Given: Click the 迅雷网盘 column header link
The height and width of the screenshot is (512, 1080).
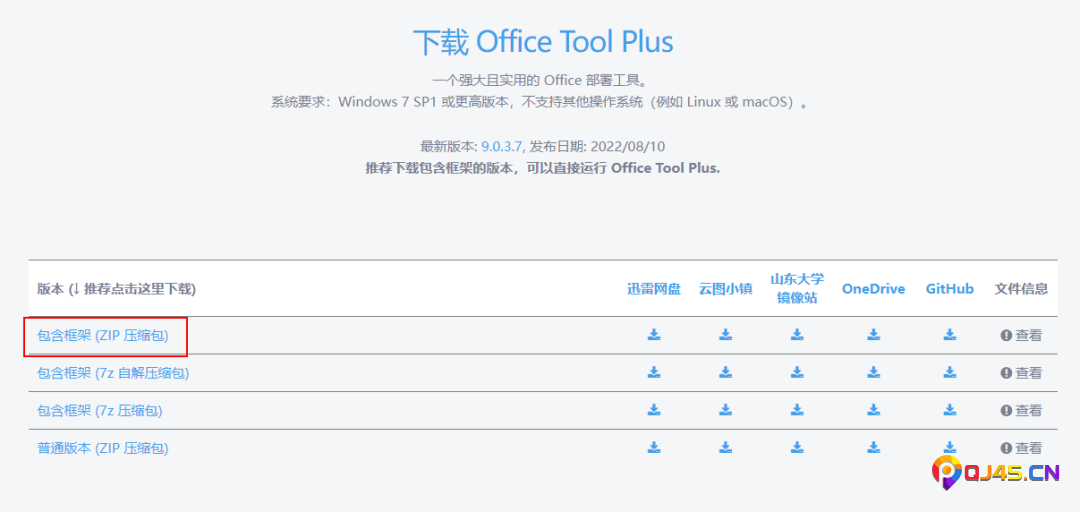Looking at the screenshot, I should [x=654, y=289].
